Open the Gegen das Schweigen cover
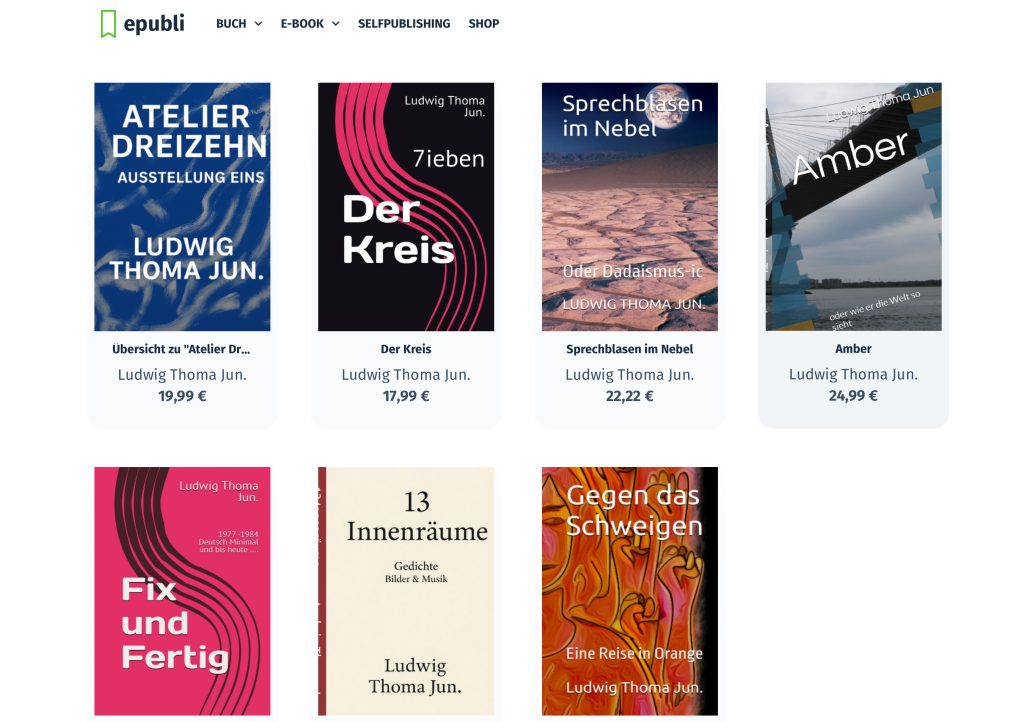1024x722 pixels. coord(630,591)
